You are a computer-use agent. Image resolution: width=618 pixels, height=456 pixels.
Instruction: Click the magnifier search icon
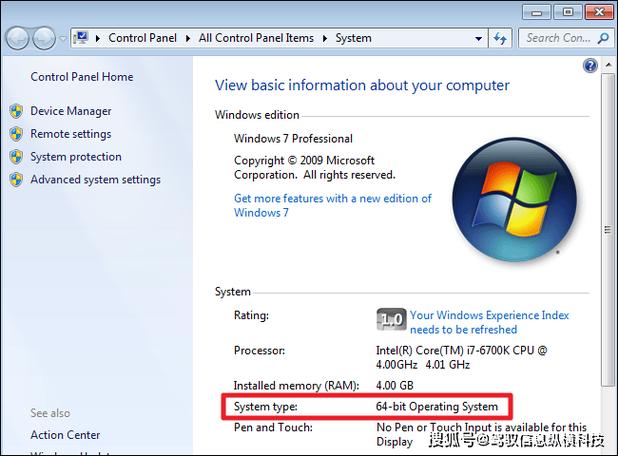(x=603, y=38)
